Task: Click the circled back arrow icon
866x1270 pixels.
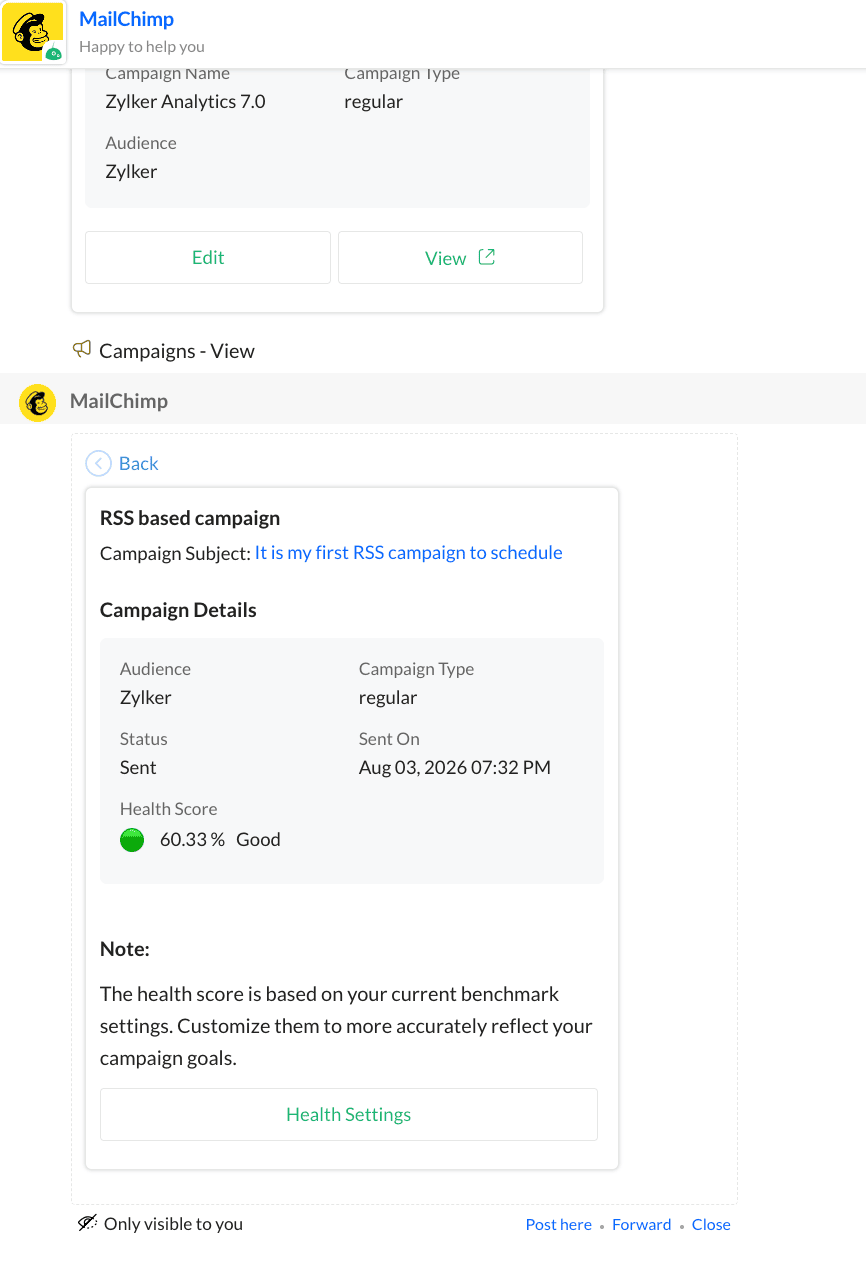Action: click(98, 463)
